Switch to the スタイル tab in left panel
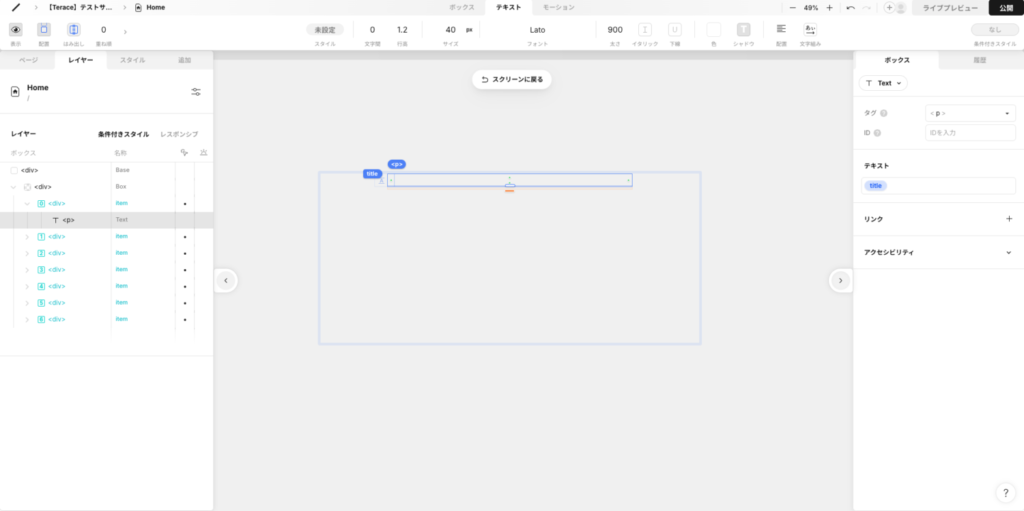 point(132,60)
